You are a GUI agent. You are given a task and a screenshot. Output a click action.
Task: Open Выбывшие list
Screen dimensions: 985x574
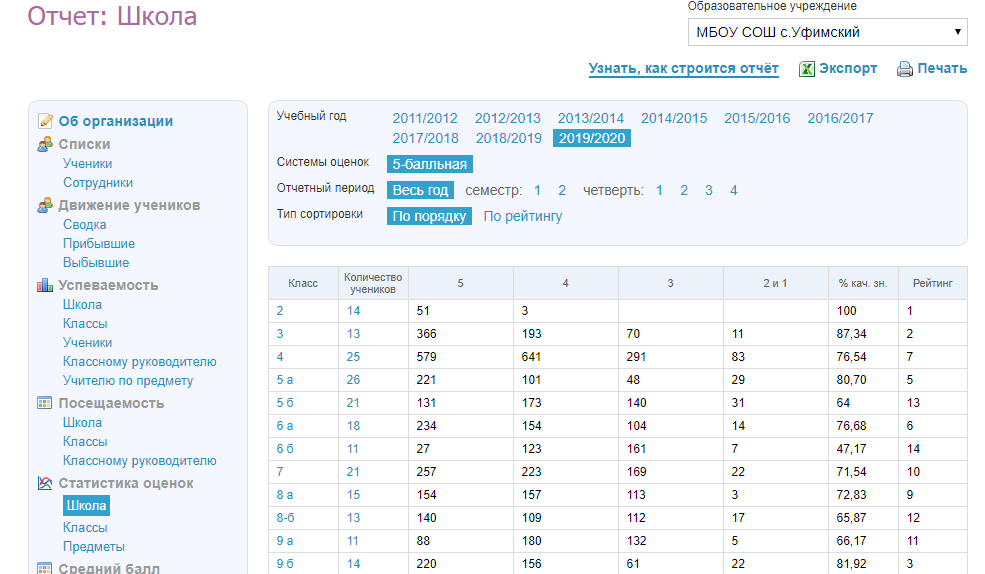96,263
